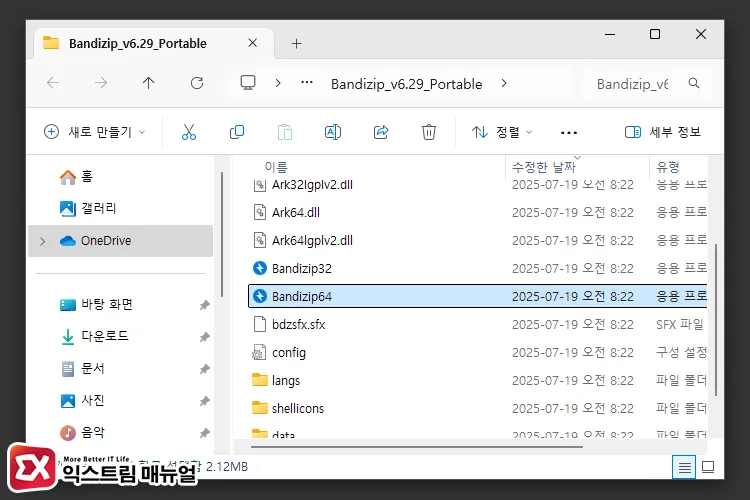Click the pin icon beside 다운로드

pyautogui.click(x=204, y=337)
